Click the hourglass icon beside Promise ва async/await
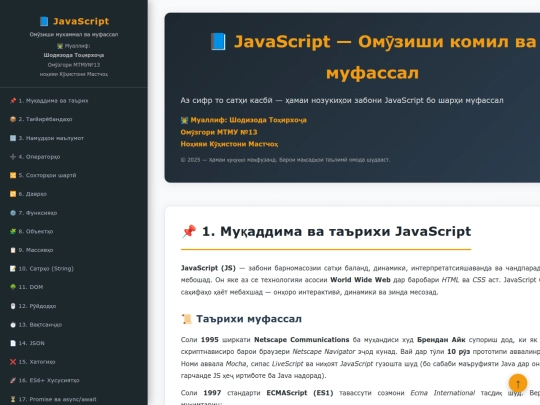This screenshot has width=540, height=405. pos(13,399)
